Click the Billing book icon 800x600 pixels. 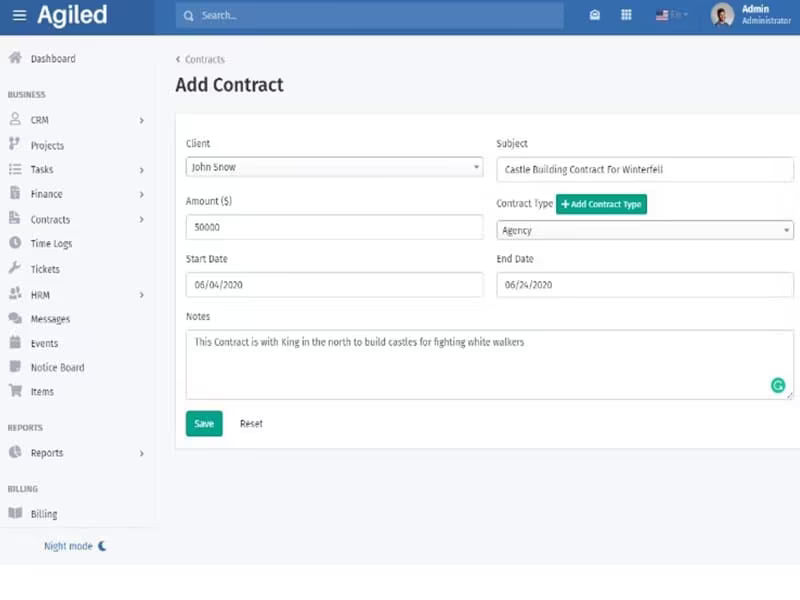[x=15, y=513]
